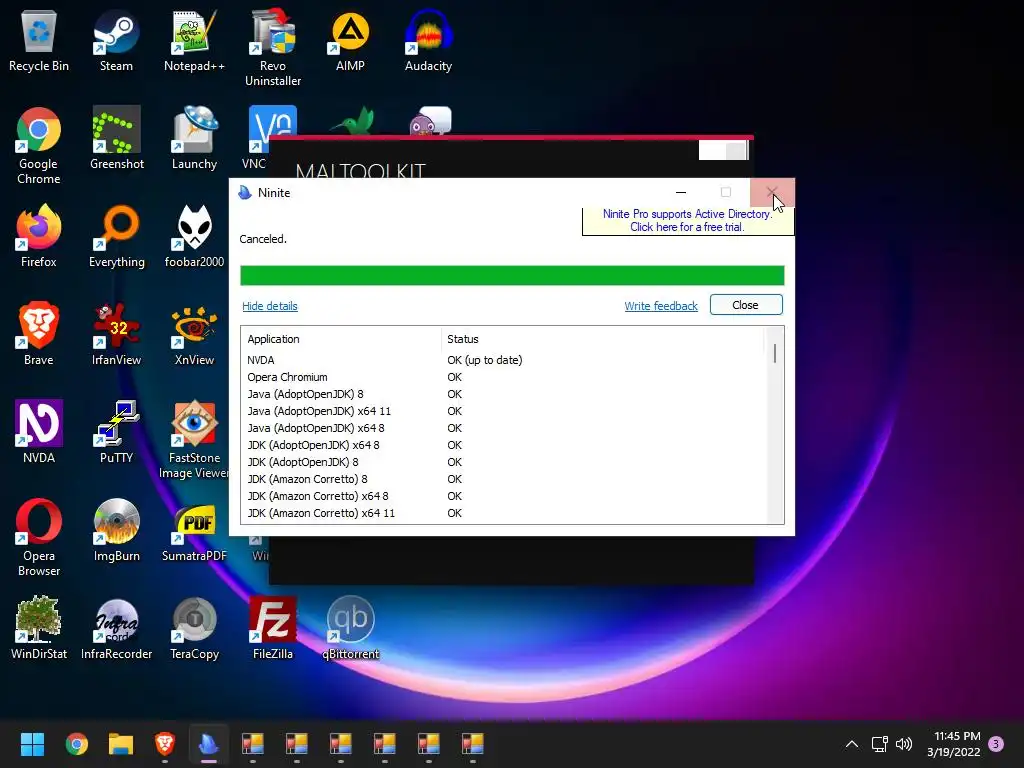This screenshot has width=1024, height=768.
Task: Click the Application column header
Action: click(x=341, y=339)
